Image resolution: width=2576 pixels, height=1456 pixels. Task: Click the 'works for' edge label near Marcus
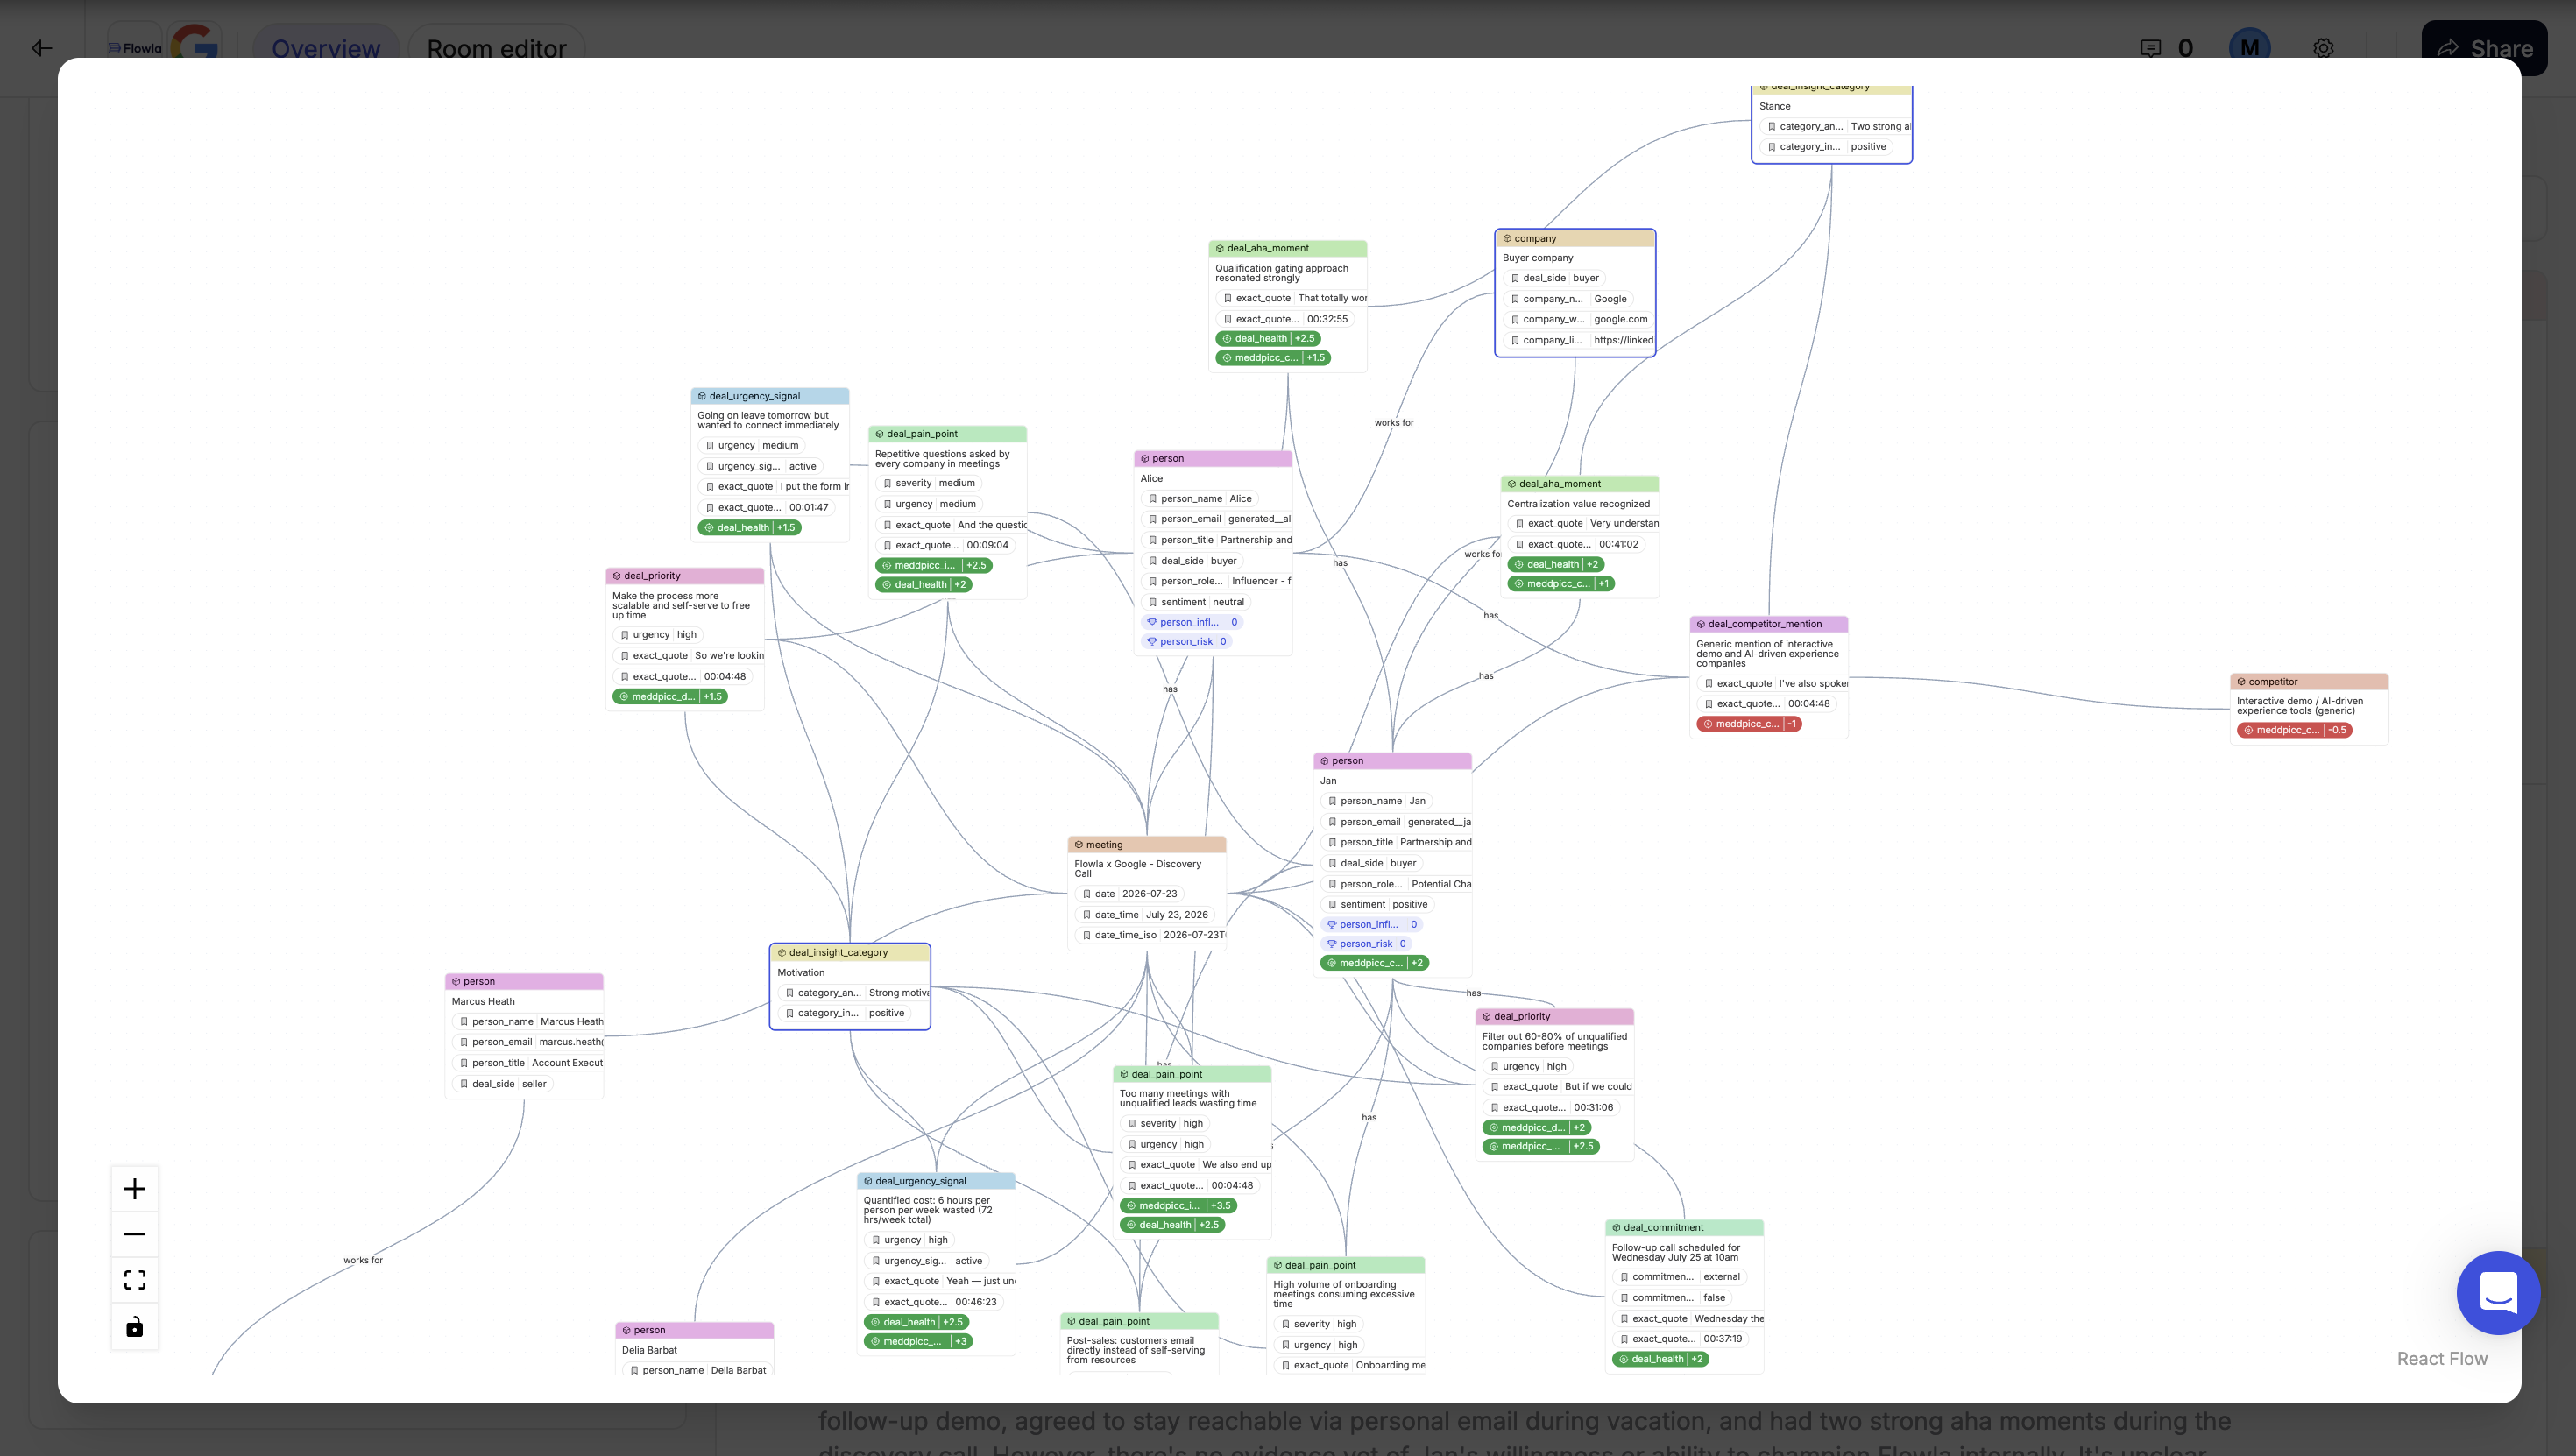pos(363,1260)
